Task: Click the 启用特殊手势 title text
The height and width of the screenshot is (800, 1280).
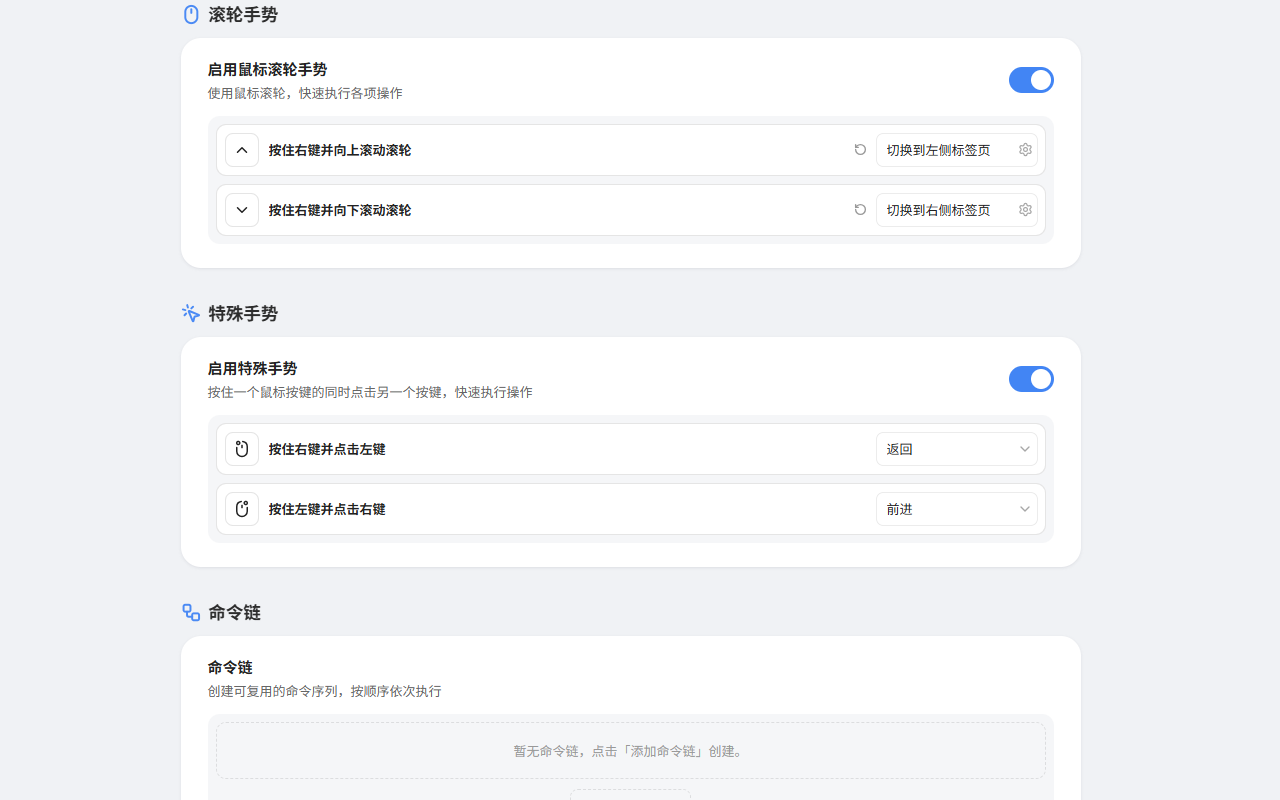Action: coord(252,369)
